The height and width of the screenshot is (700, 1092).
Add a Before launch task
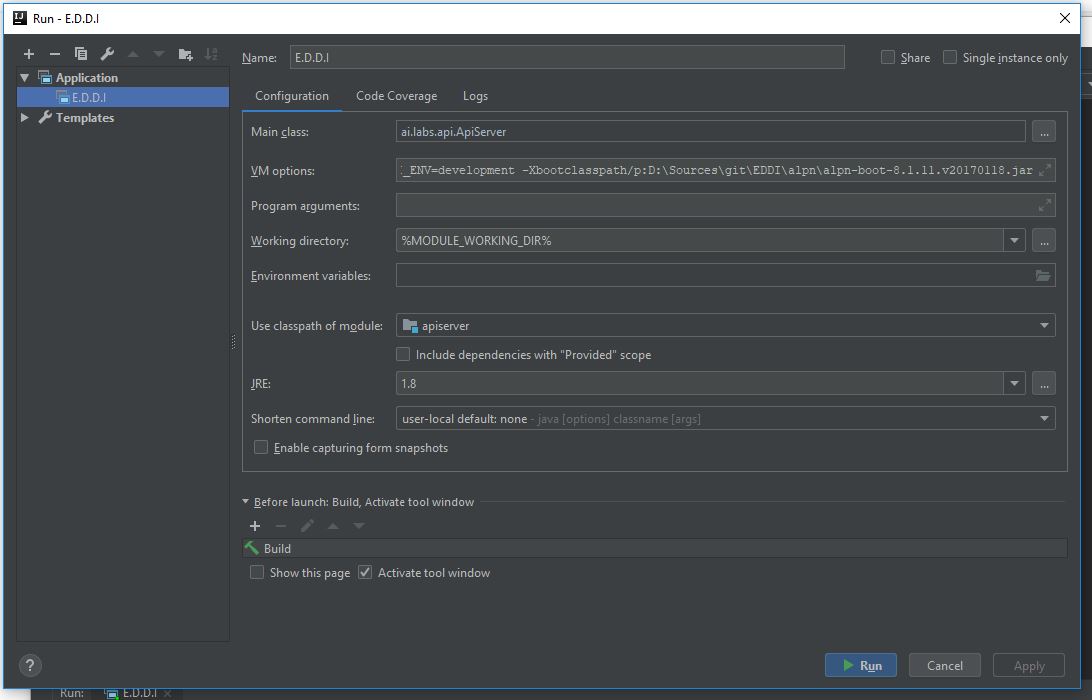(x=255, y=526)
